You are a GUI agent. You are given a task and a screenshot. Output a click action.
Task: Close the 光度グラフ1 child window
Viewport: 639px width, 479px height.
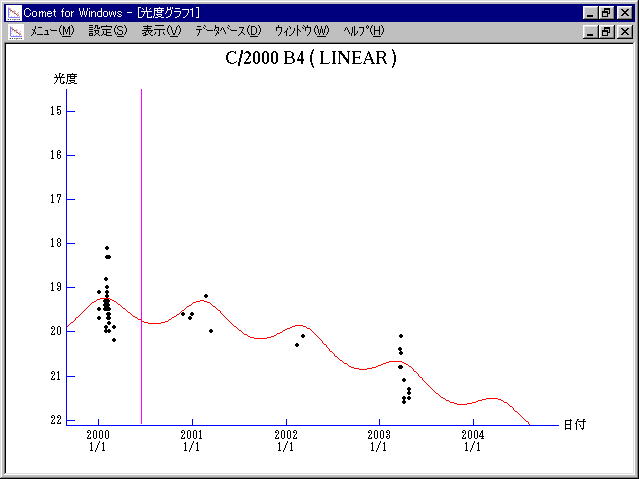(x=624, y=31)
